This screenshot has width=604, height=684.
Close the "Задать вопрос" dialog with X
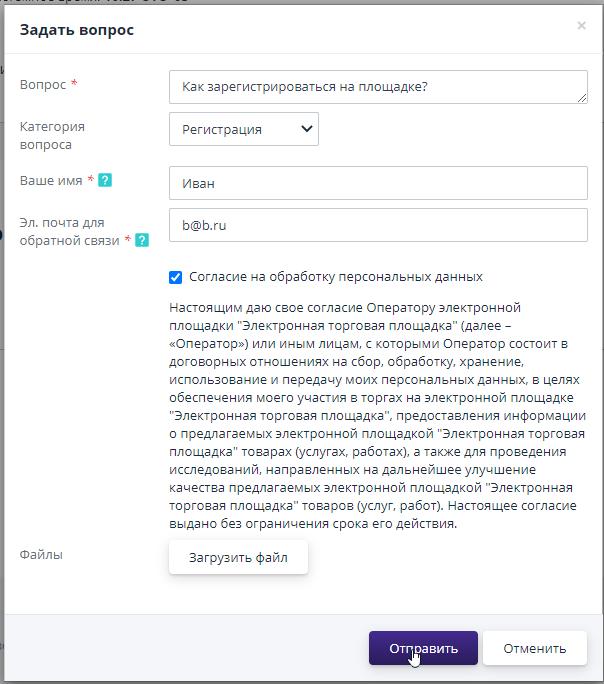click(x=581, y=26)
